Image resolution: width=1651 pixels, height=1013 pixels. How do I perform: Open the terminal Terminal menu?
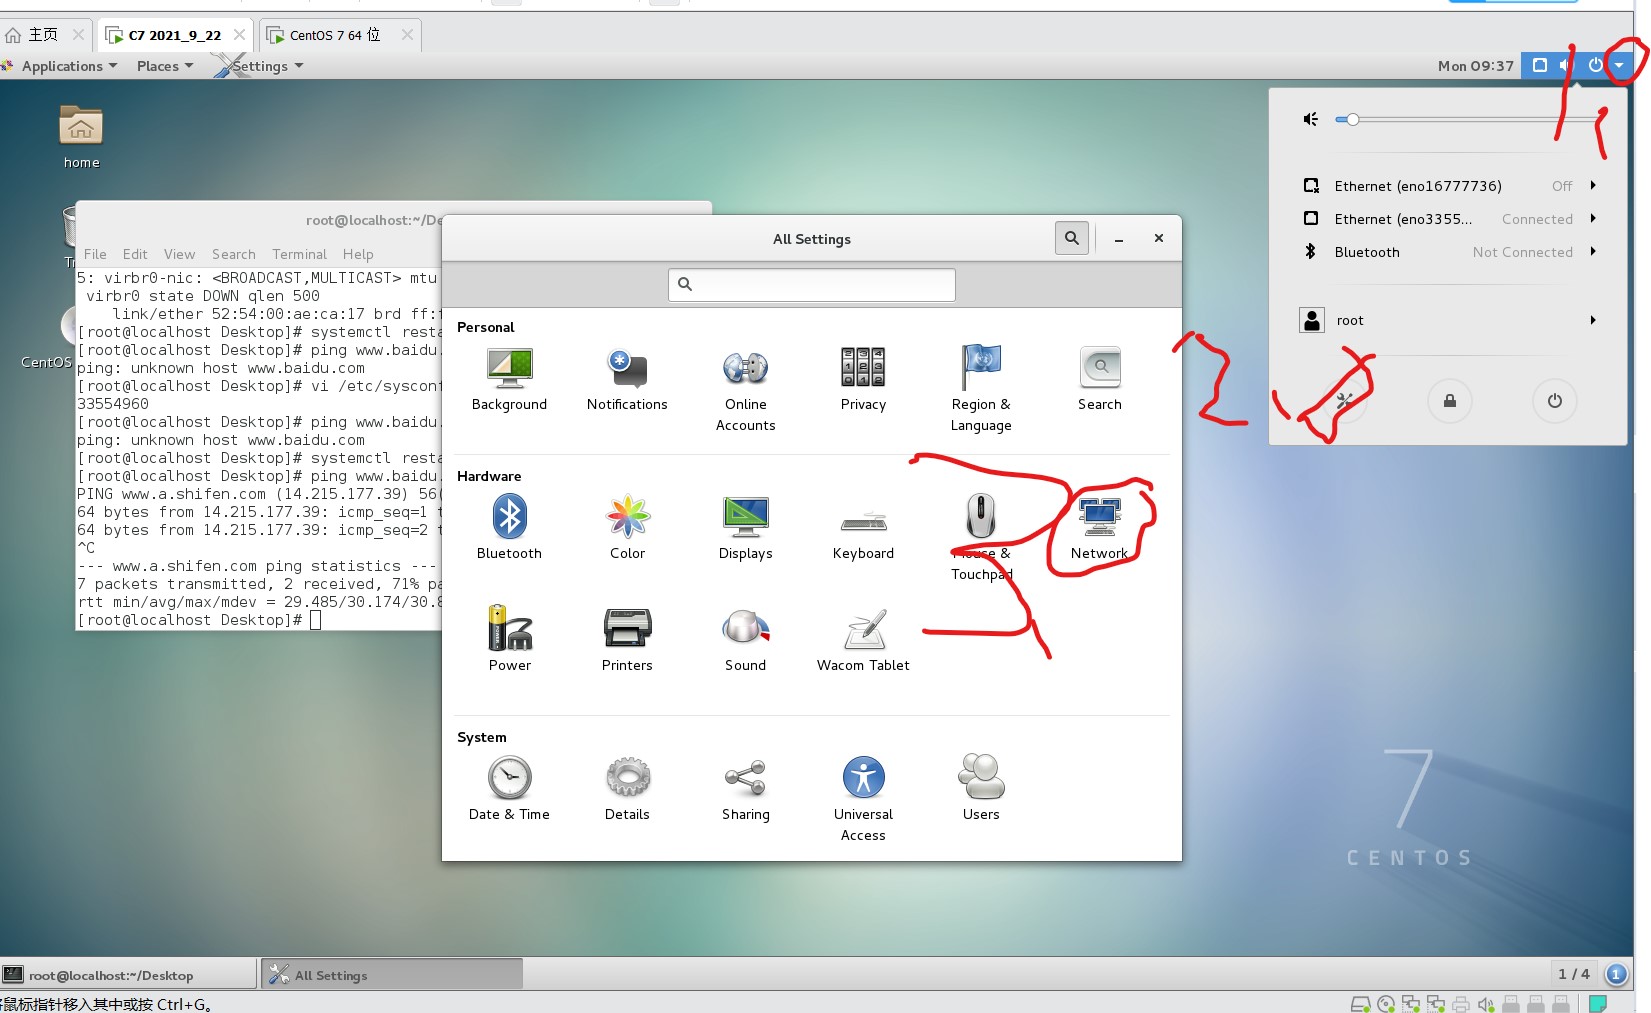tap(300, 254)
